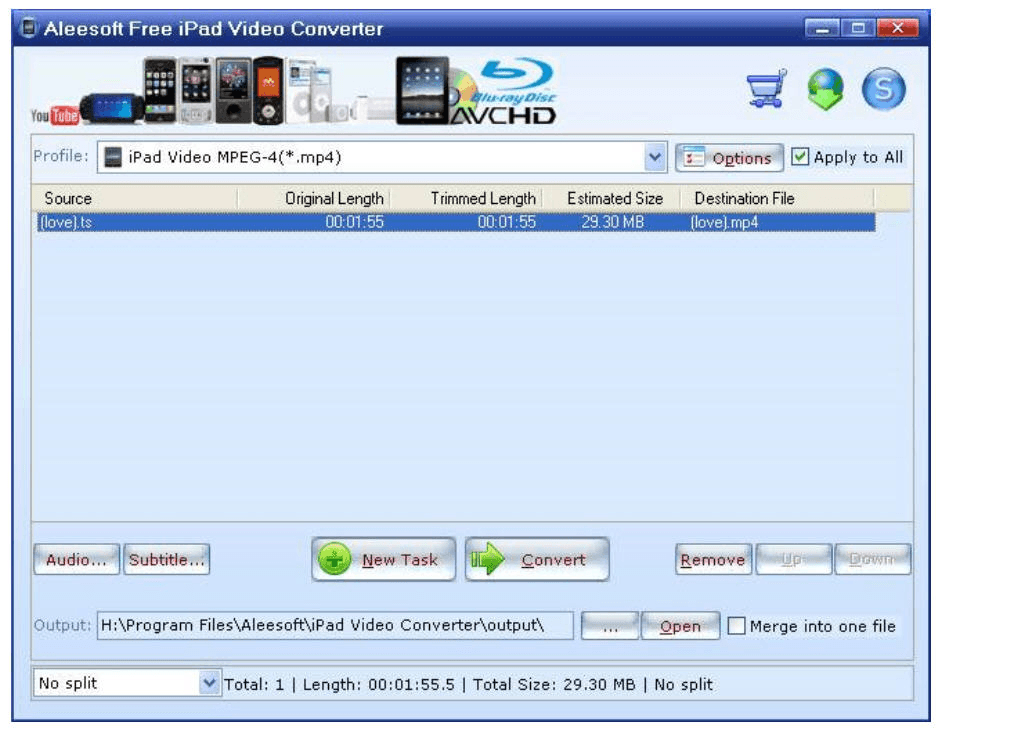This screenshot has width=1024, height=733.
Task: Click the iPad device image in banner
Action: click(422, 90)
